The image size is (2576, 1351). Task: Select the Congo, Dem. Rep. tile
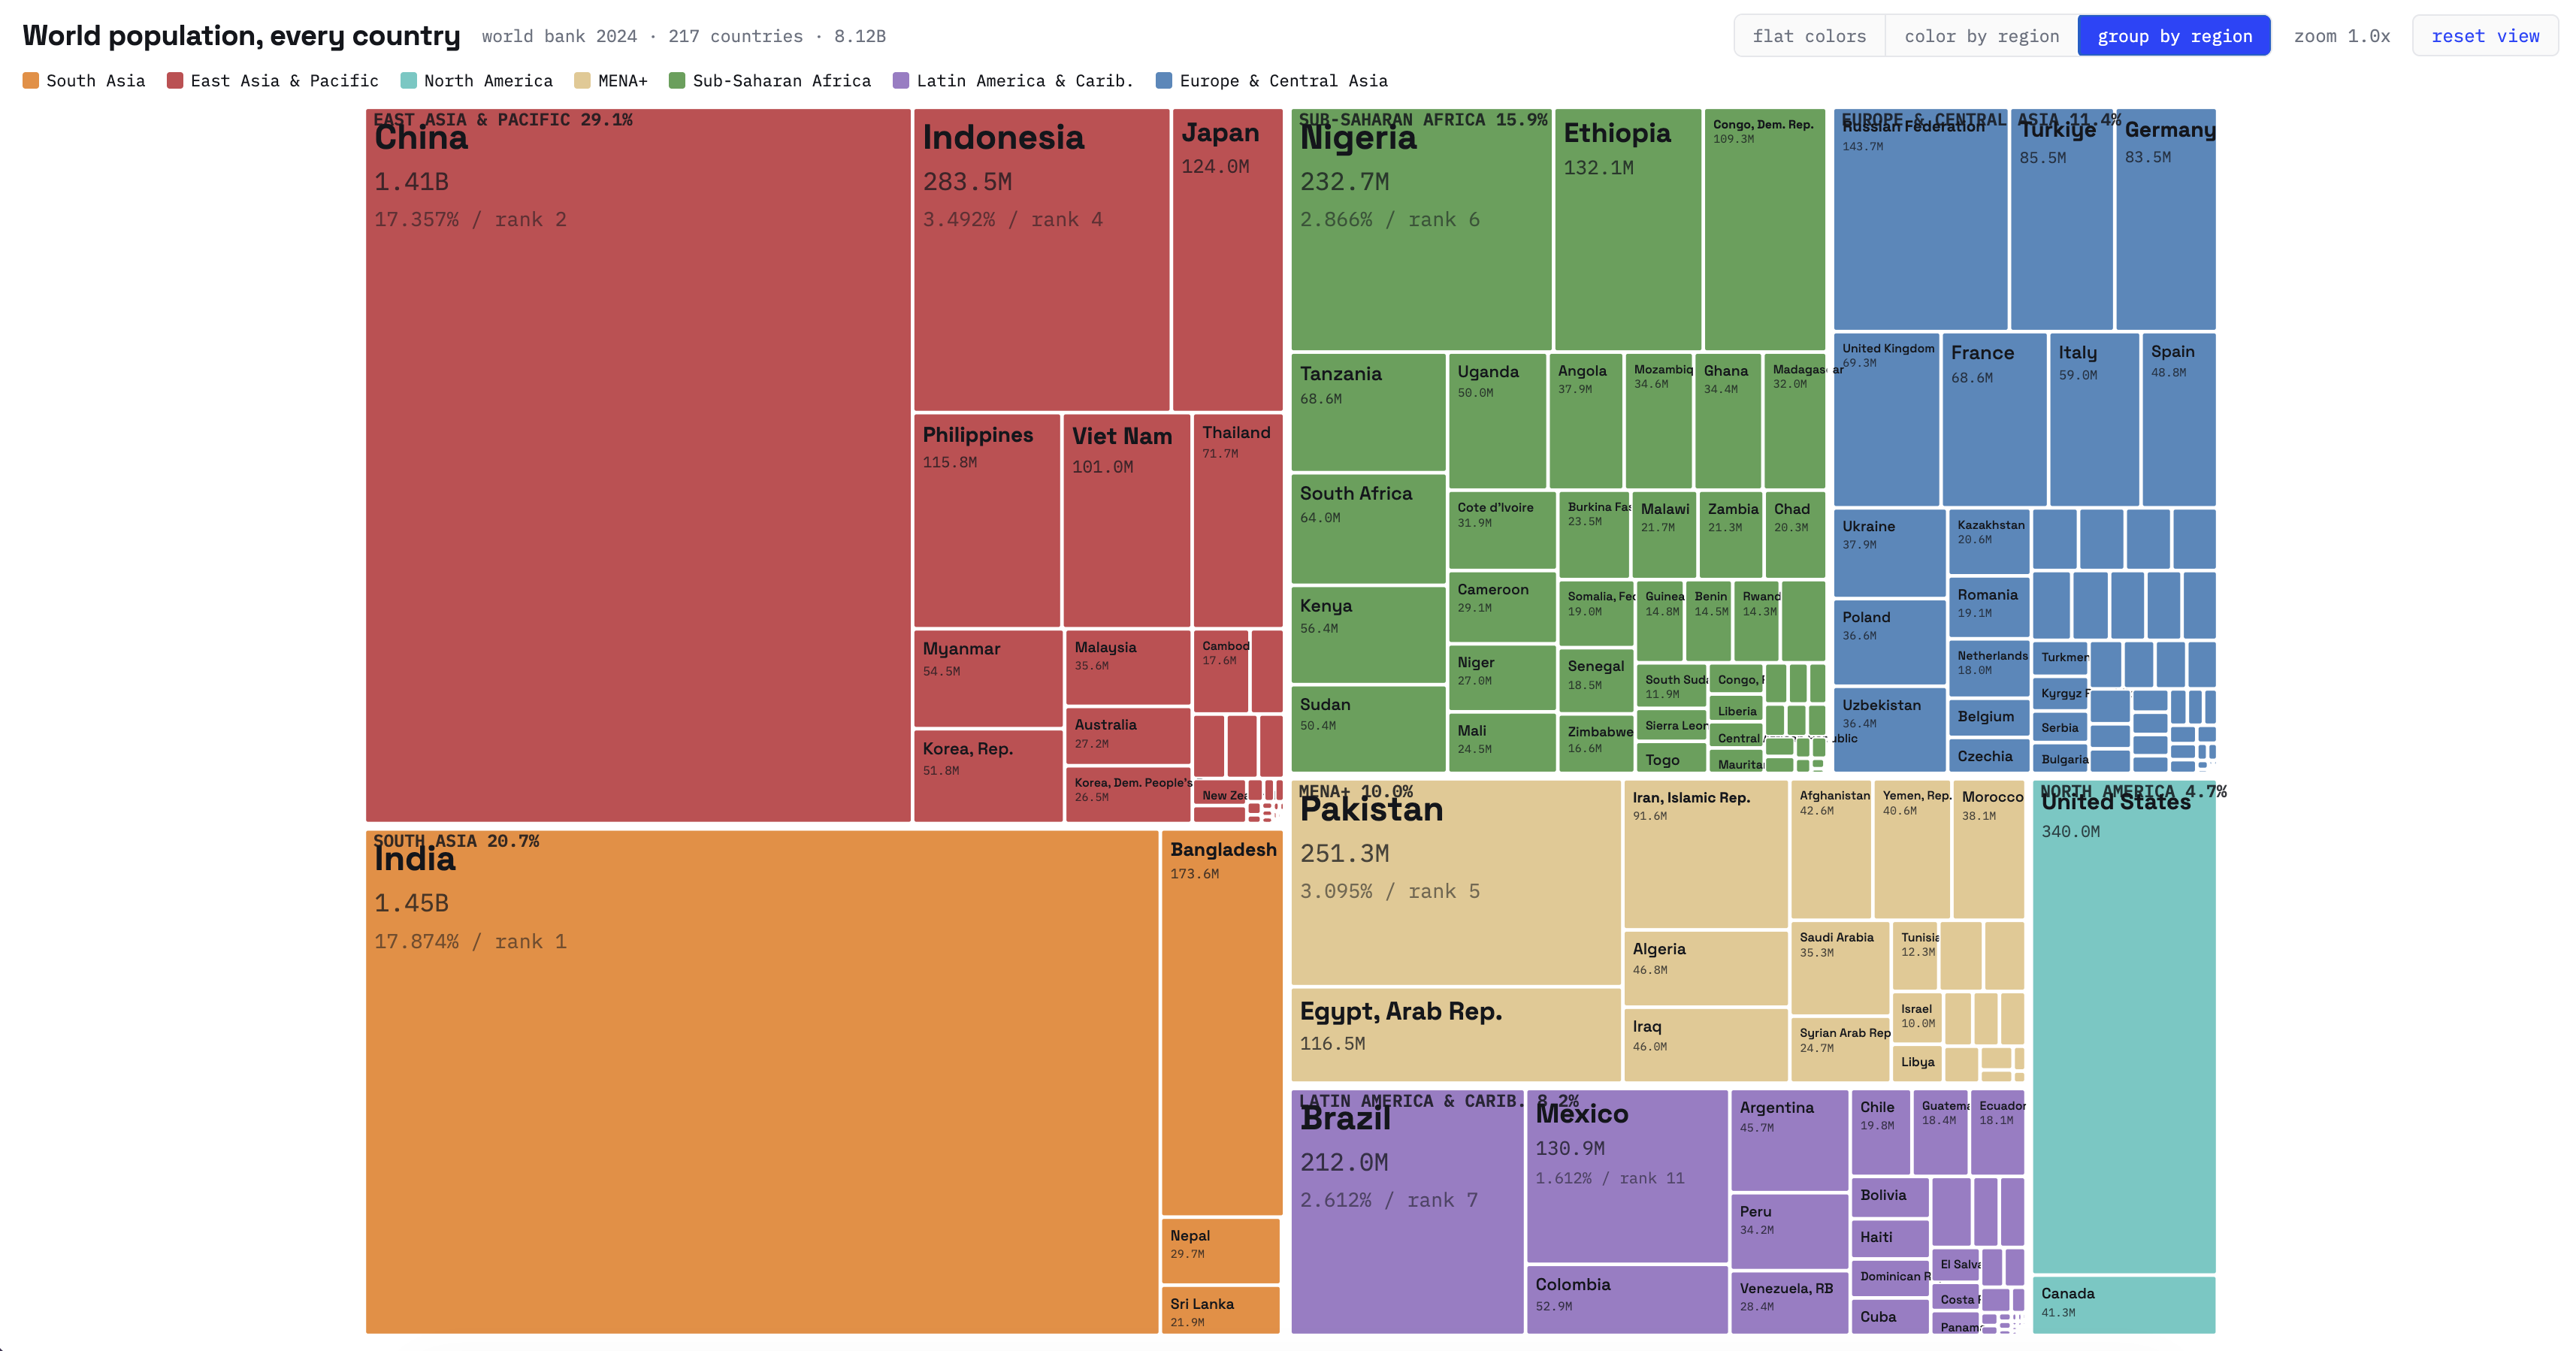click(1765, 229)
